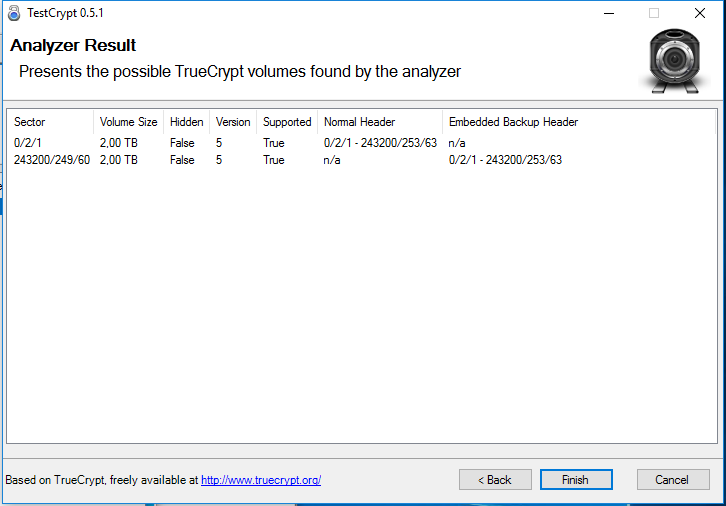Click Hidden value False in 243200/249/60 row

coord(182,160)
